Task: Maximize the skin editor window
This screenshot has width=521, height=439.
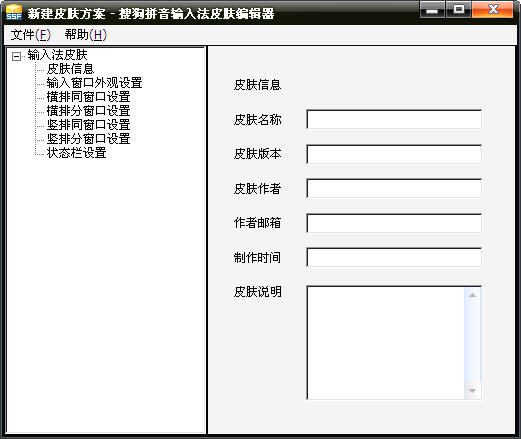Action: [458, 9]
